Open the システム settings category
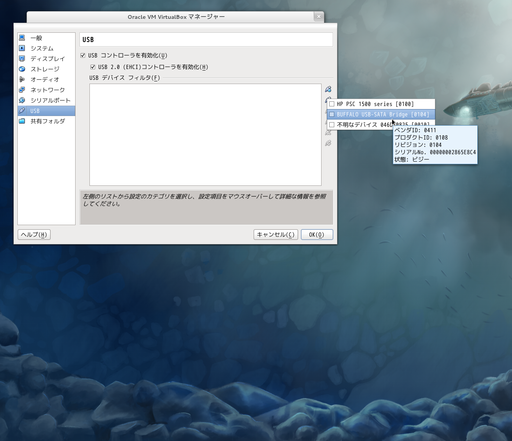The height and width of the screenshot is (441, 512). (x=46, y=48)
